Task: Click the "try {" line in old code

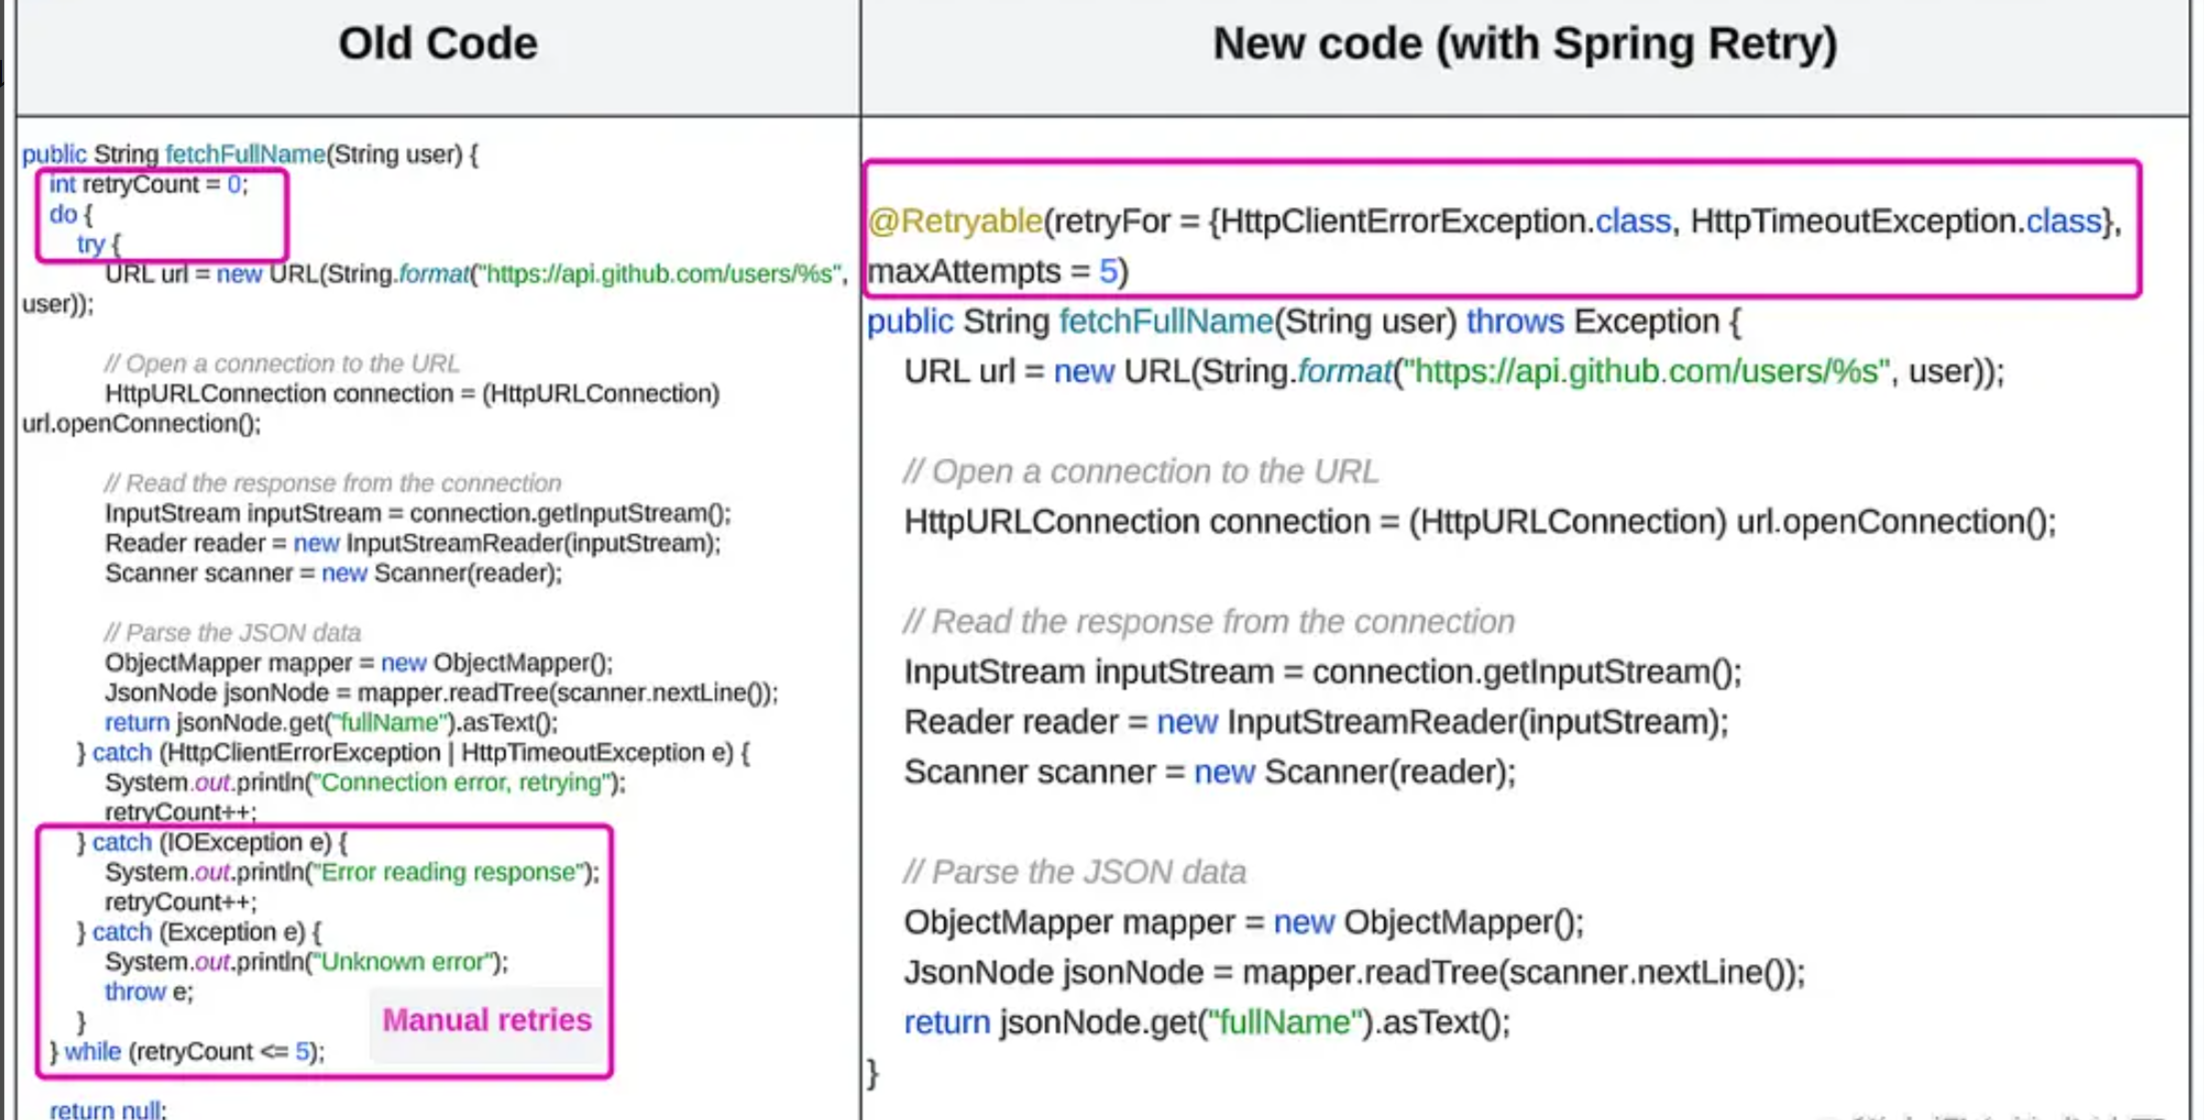Action: [98, 244]
